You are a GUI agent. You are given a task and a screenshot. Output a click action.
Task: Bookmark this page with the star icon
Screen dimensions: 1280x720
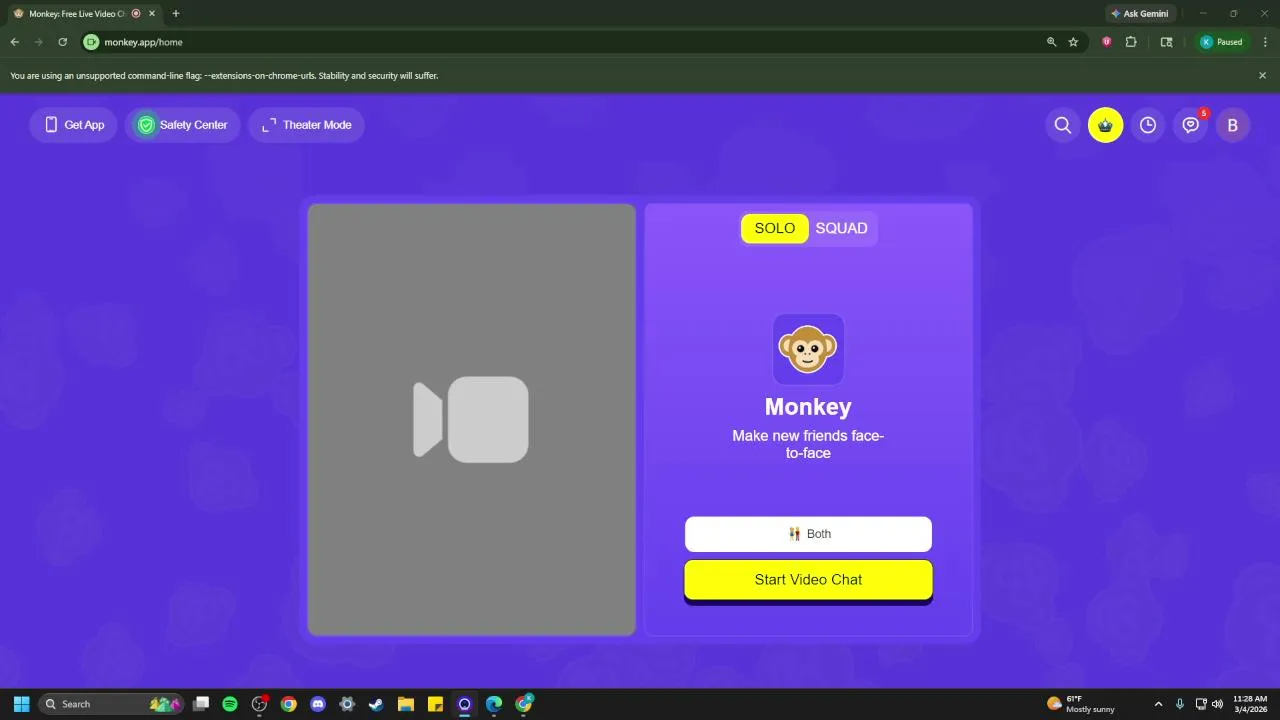1073,42
